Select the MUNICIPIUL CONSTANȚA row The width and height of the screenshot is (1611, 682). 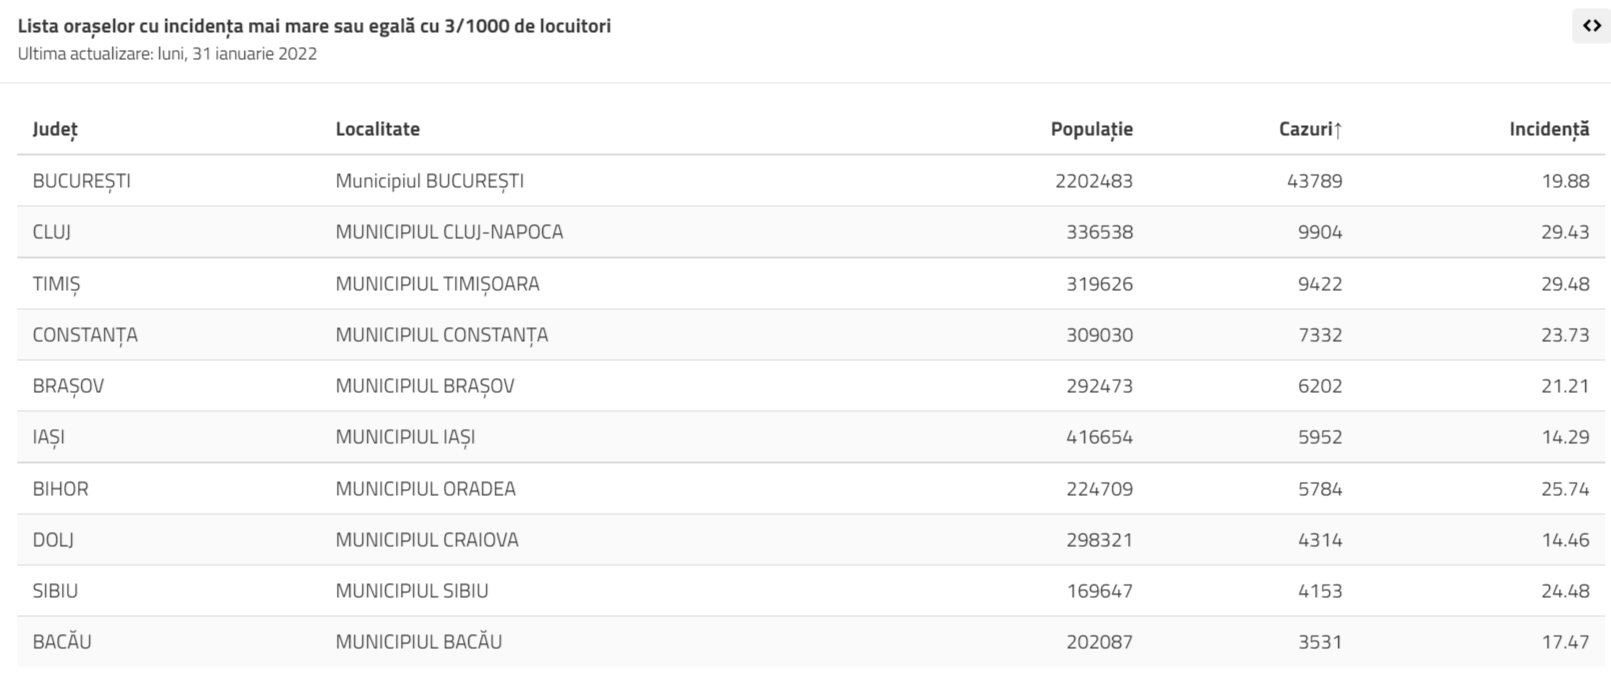[441, 334]
